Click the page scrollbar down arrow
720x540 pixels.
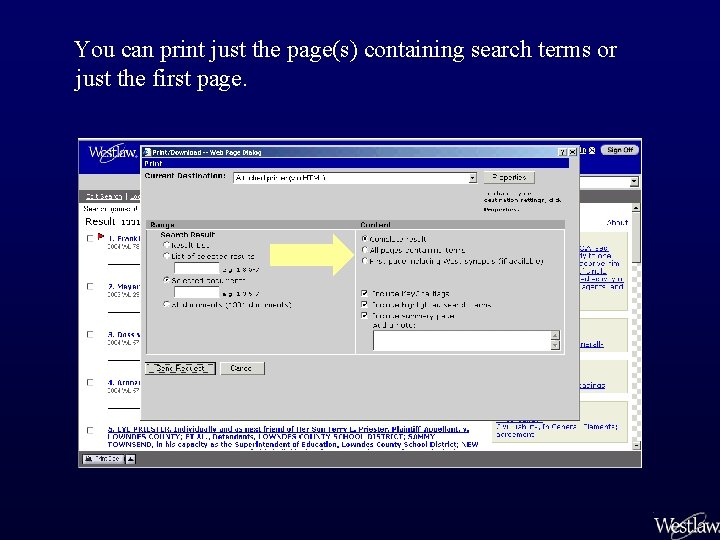[x=636, y=445]
